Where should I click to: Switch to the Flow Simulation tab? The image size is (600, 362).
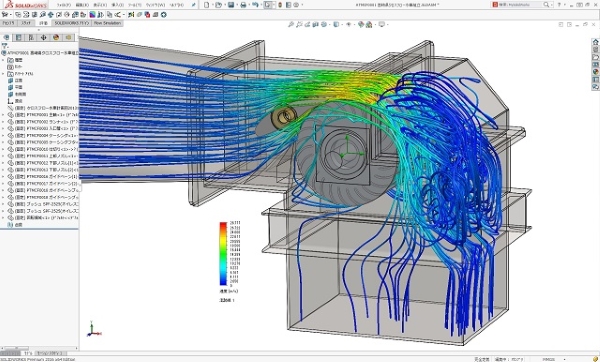108,23
